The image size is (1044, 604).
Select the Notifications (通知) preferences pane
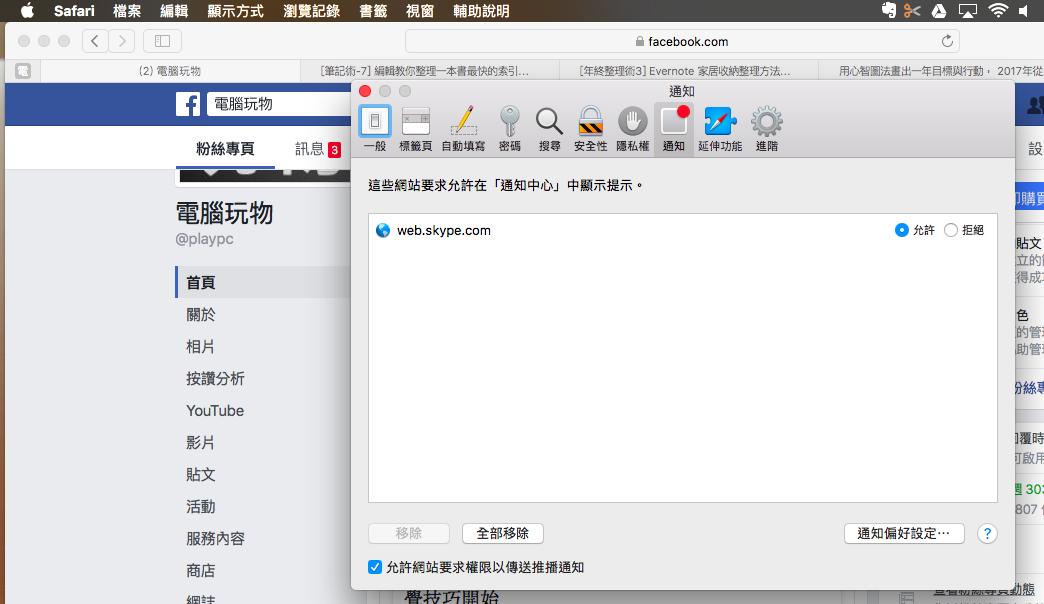click(674, 129)
